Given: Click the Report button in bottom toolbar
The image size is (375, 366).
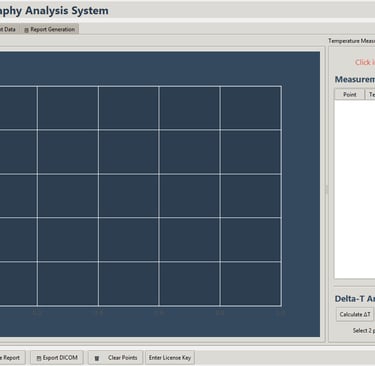Looking at the screenshot, I should pyautogui.click(x=12, y=358).
